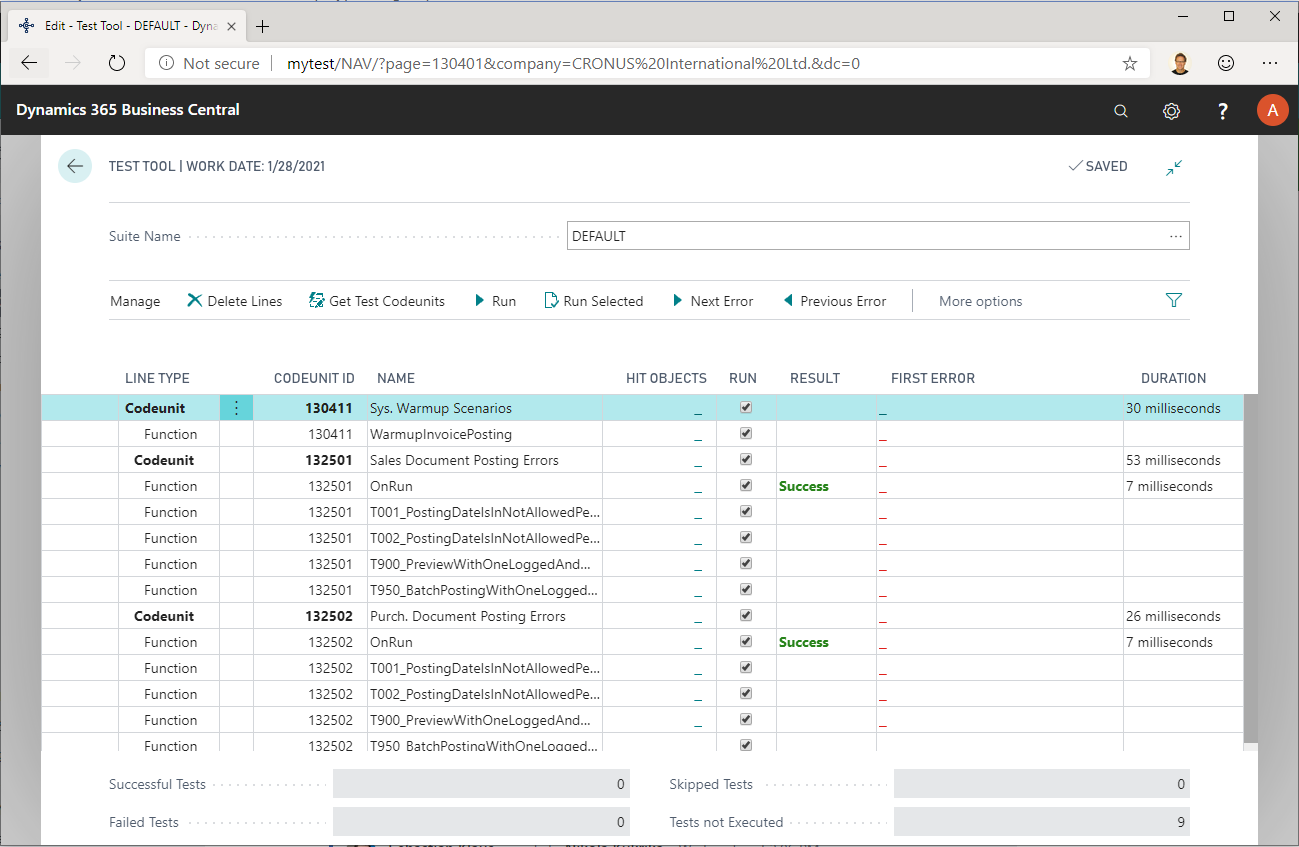
Task: Click the SAVED status indicator
Action: tap(1098, 166)
